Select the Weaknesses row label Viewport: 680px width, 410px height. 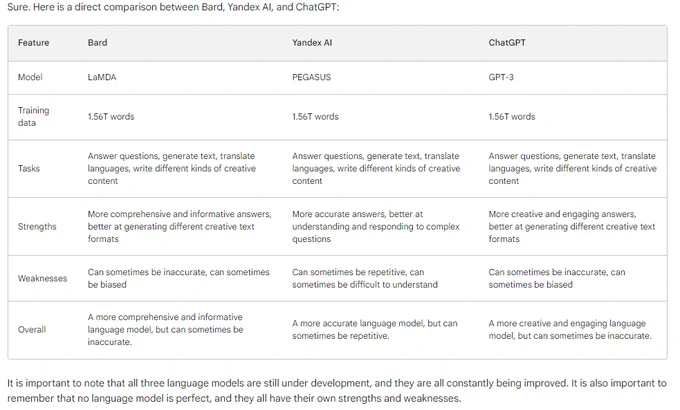42,279
